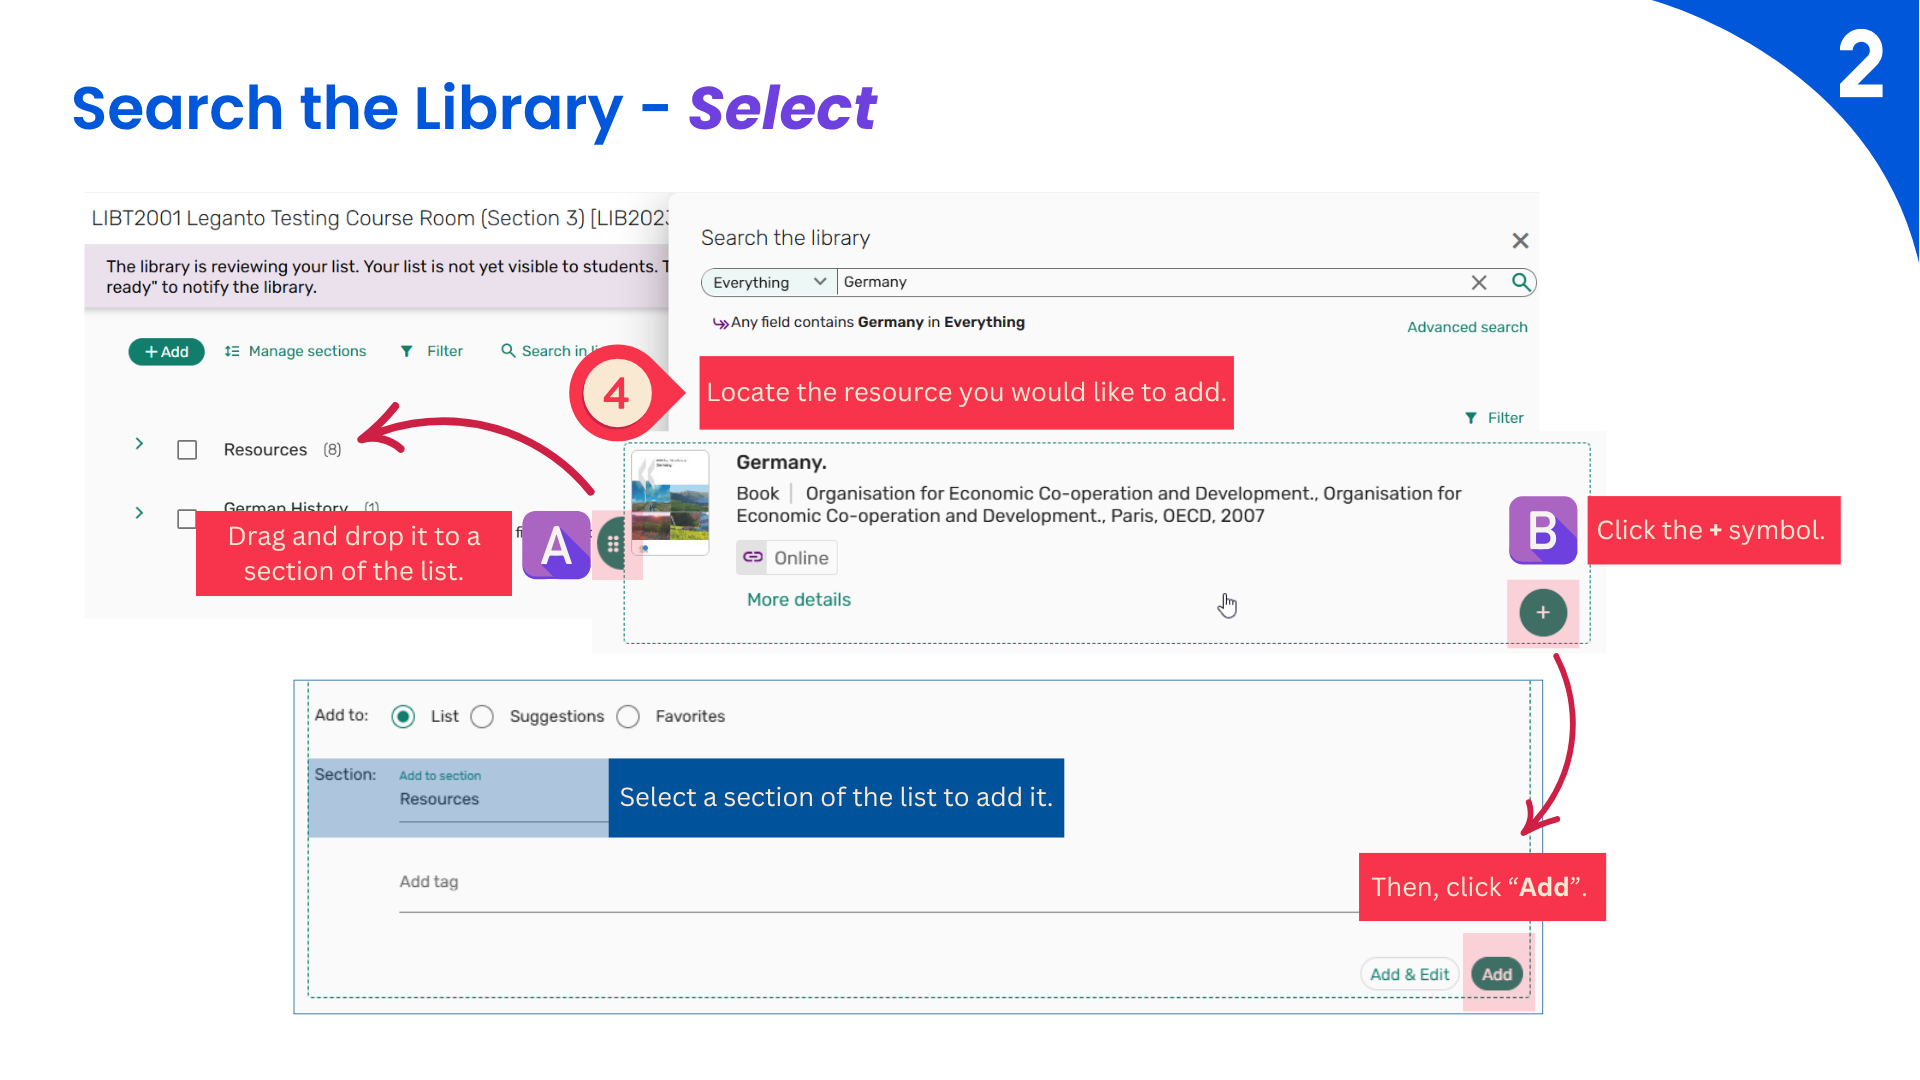Click the green + symbol on the Germany result
This screenshot has width=1920, height=1080.
(x=1542, y=612)
